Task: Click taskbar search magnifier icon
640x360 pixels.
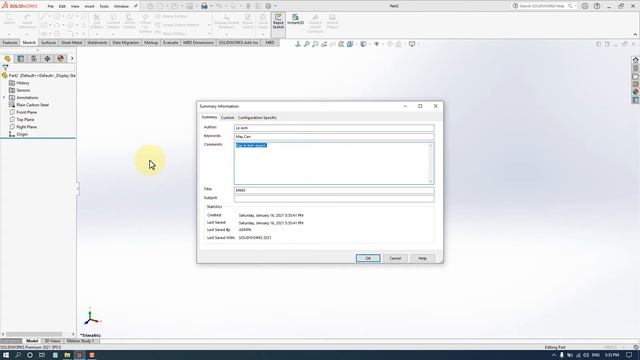Action: click(18, 355)
